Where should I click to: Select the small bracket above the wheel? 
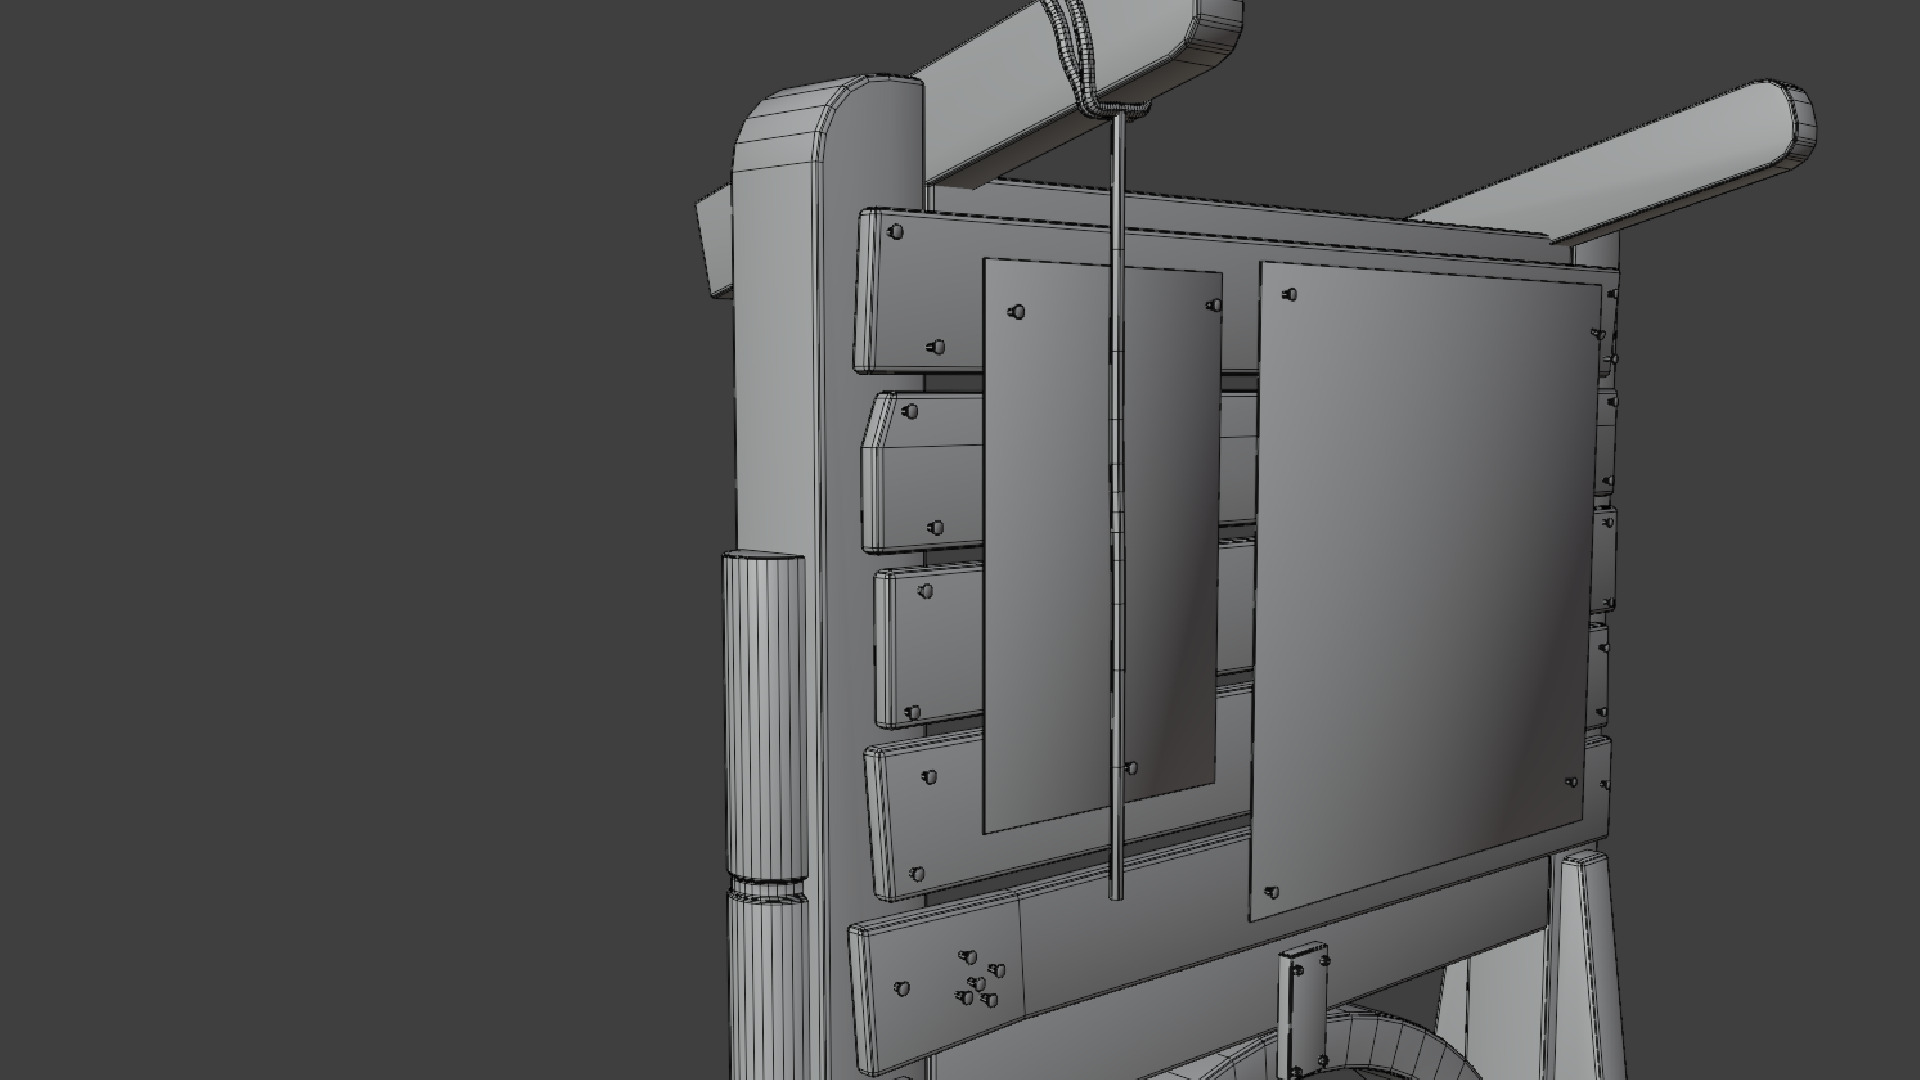click(x=1305, y=1010)
